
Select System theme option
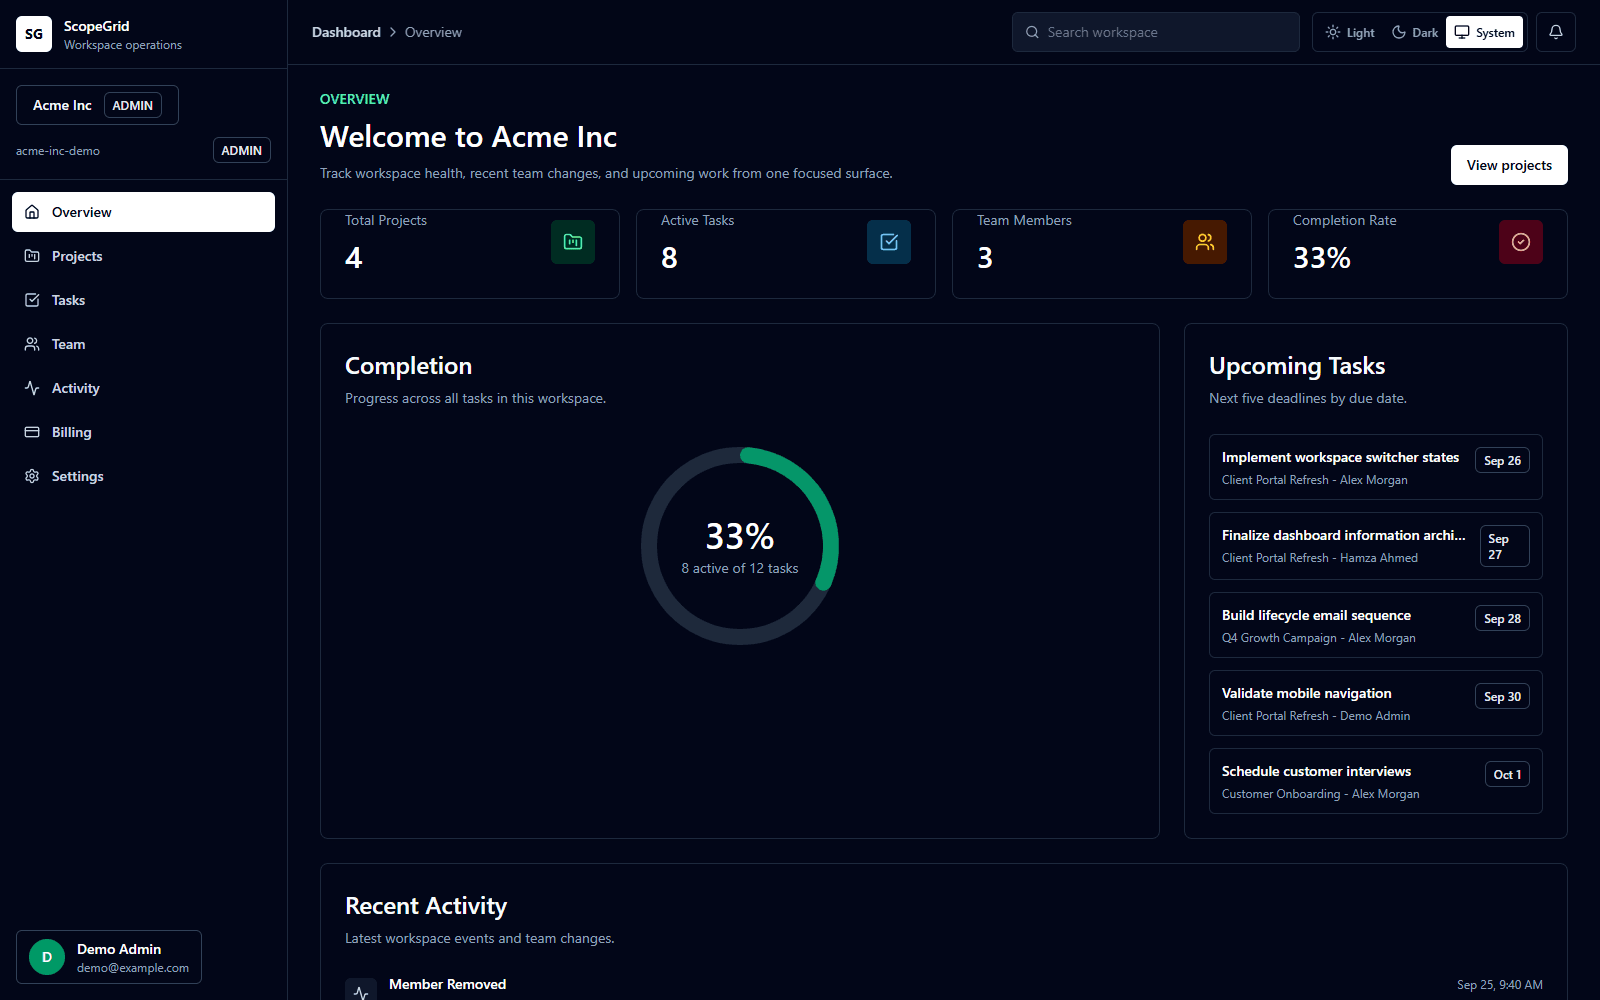(x=1485, y=32)
